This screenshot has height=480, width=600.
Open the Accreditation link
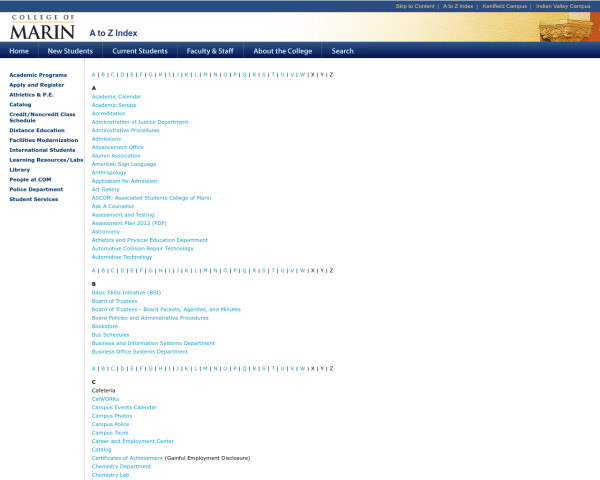108,113
